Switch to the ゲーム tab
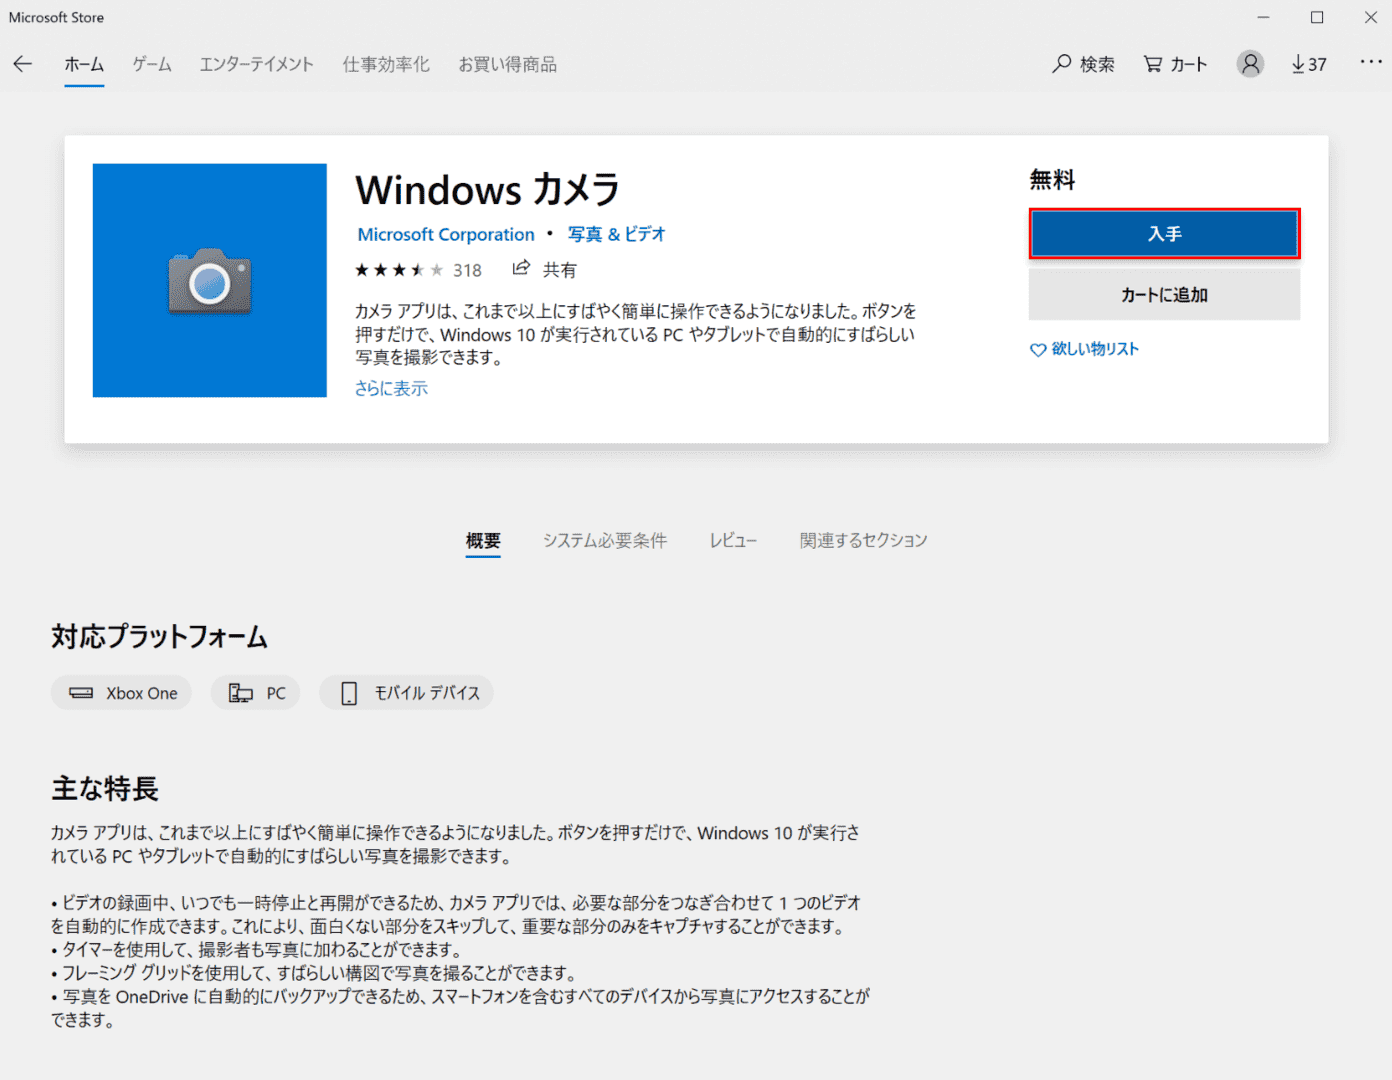 152,64
